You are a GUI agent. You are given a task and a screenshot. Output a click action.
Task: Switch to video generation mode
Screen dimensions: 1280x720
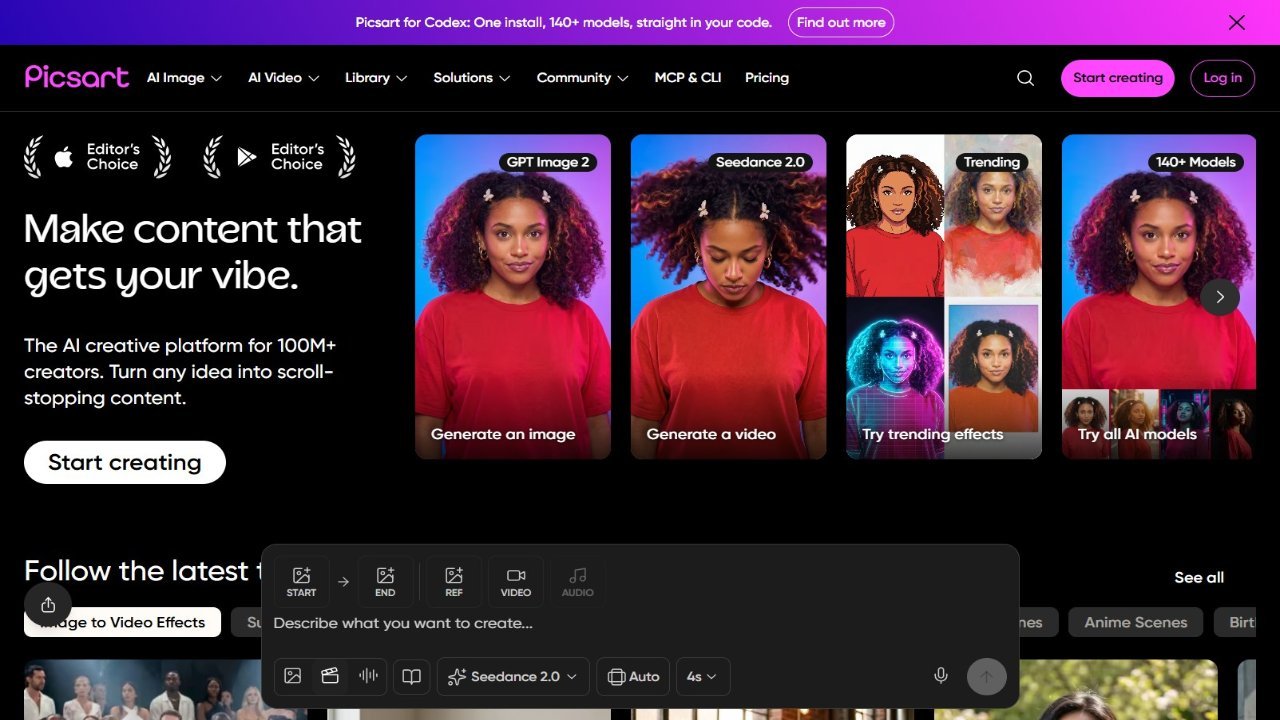tap(330, 676)
